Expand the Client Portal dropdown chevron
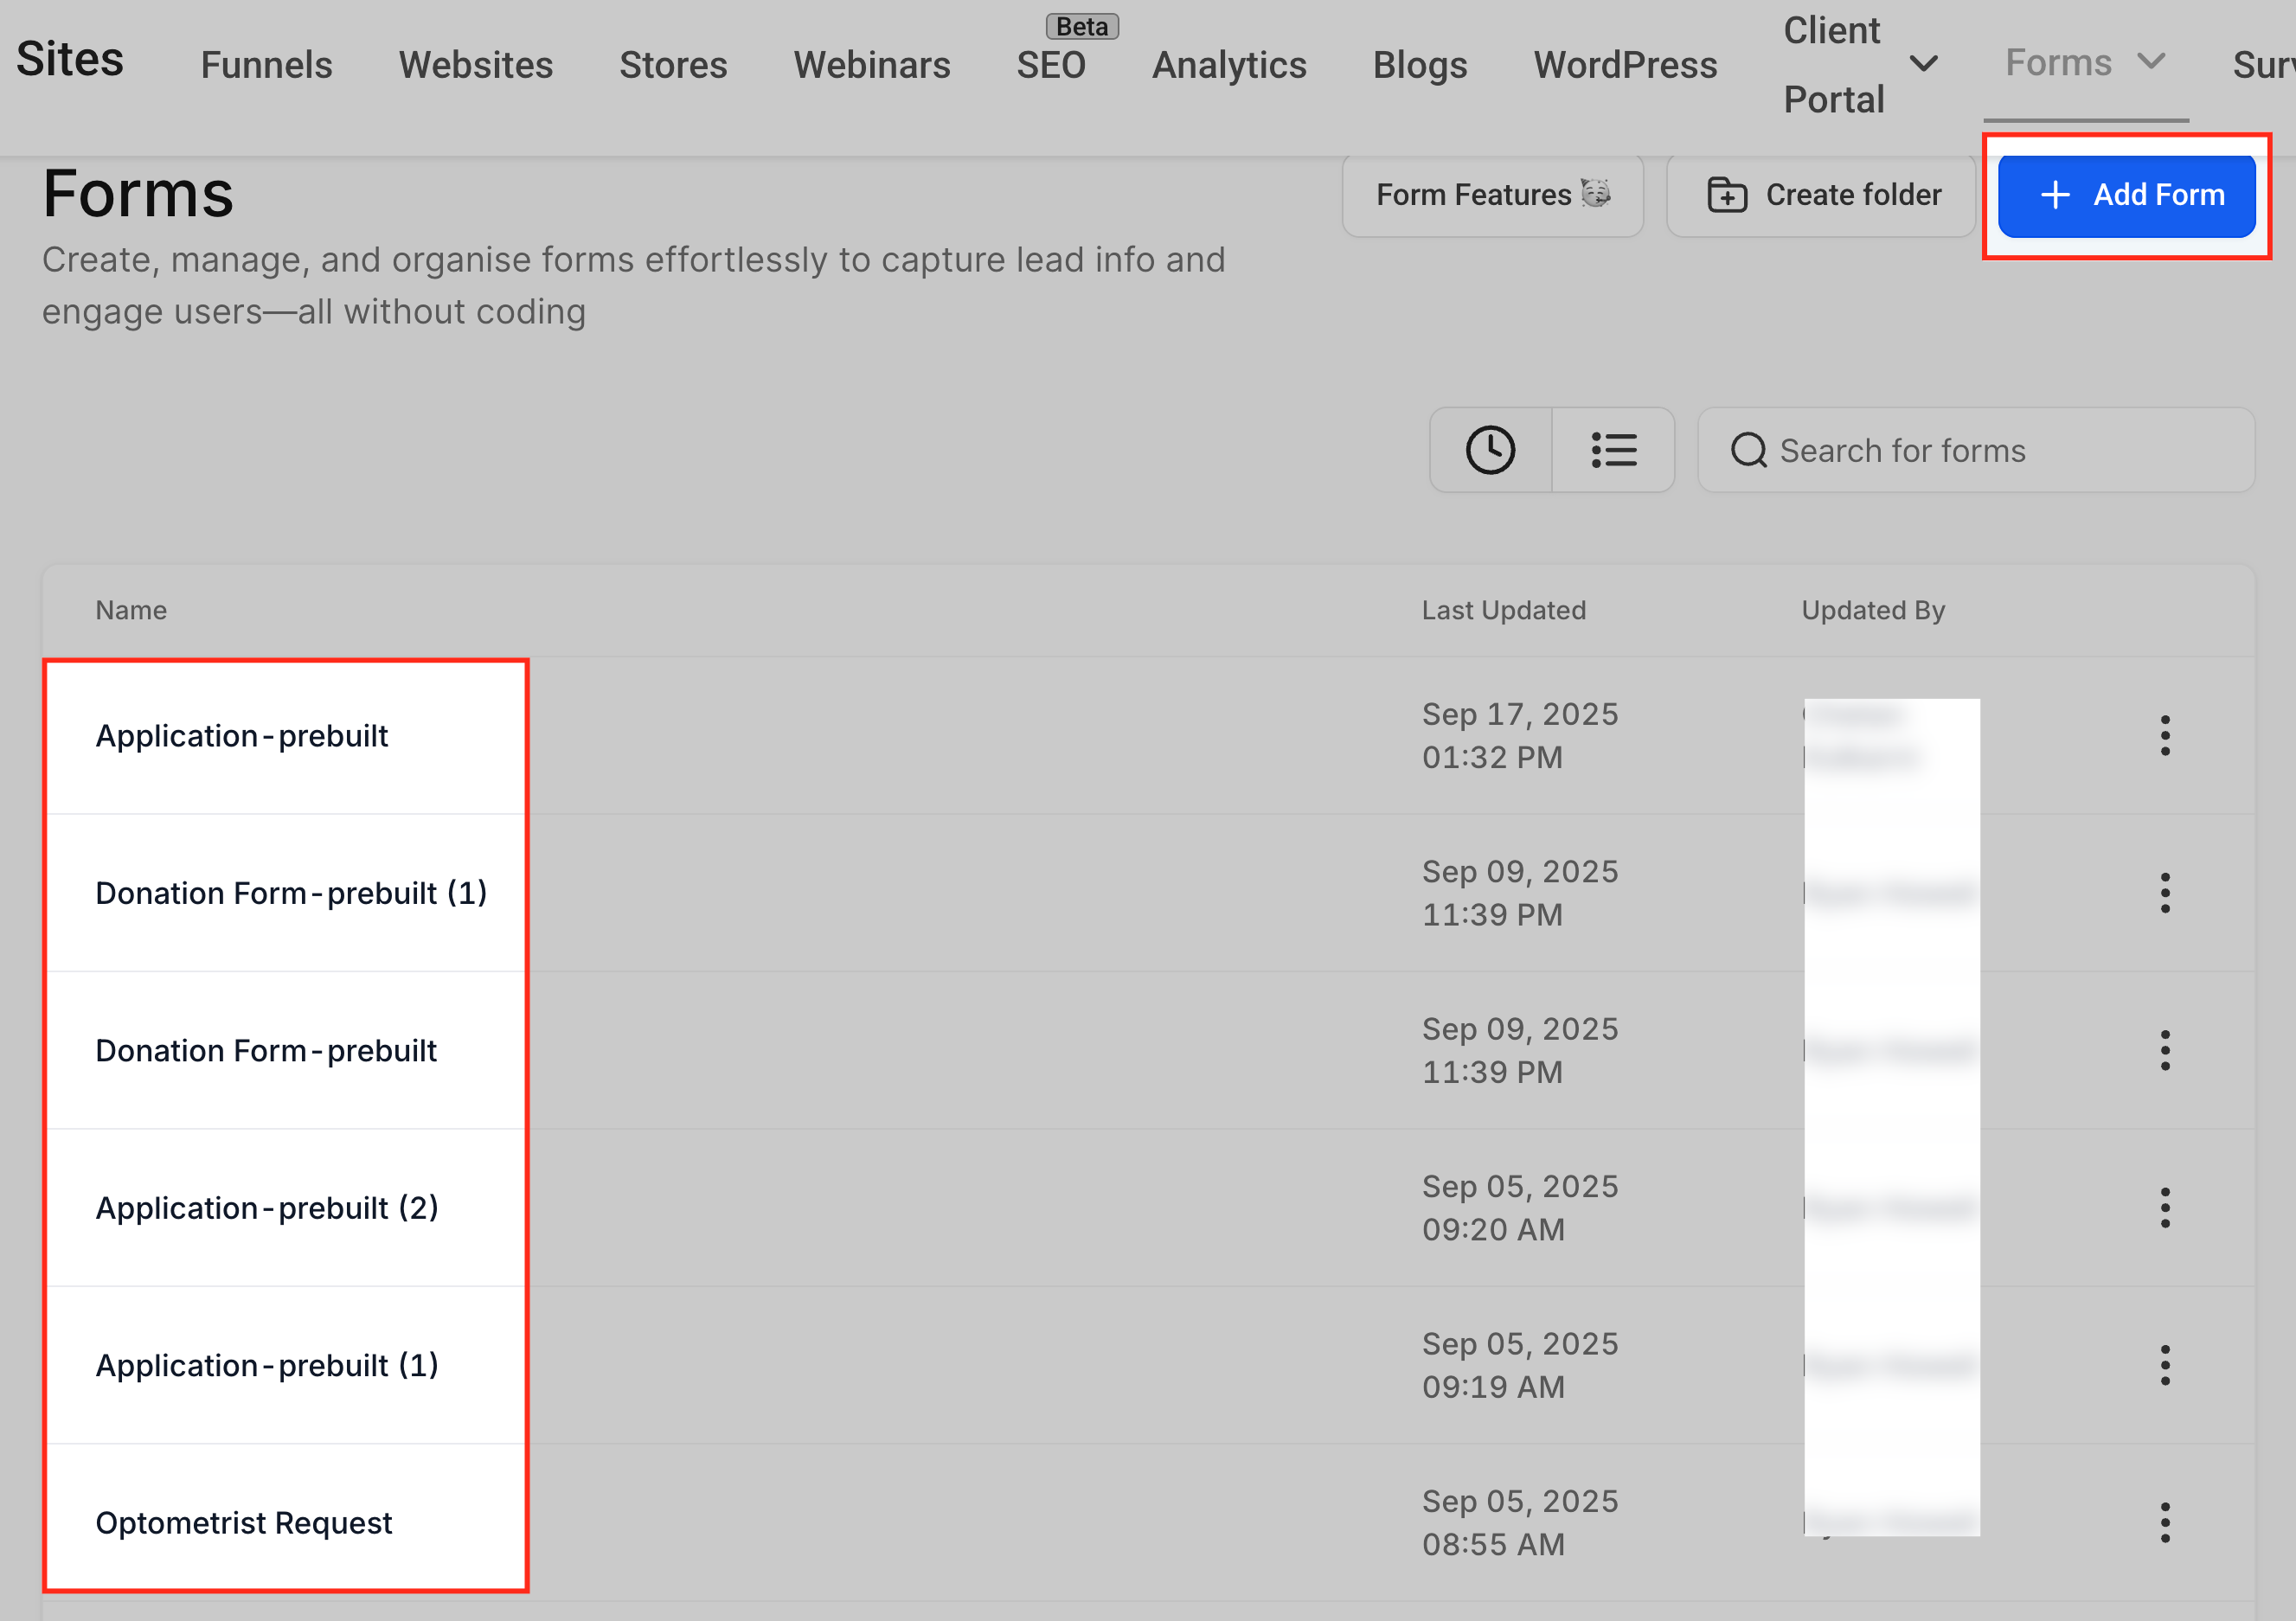The image size is (2296, 1621). [x=1923, y=65]
